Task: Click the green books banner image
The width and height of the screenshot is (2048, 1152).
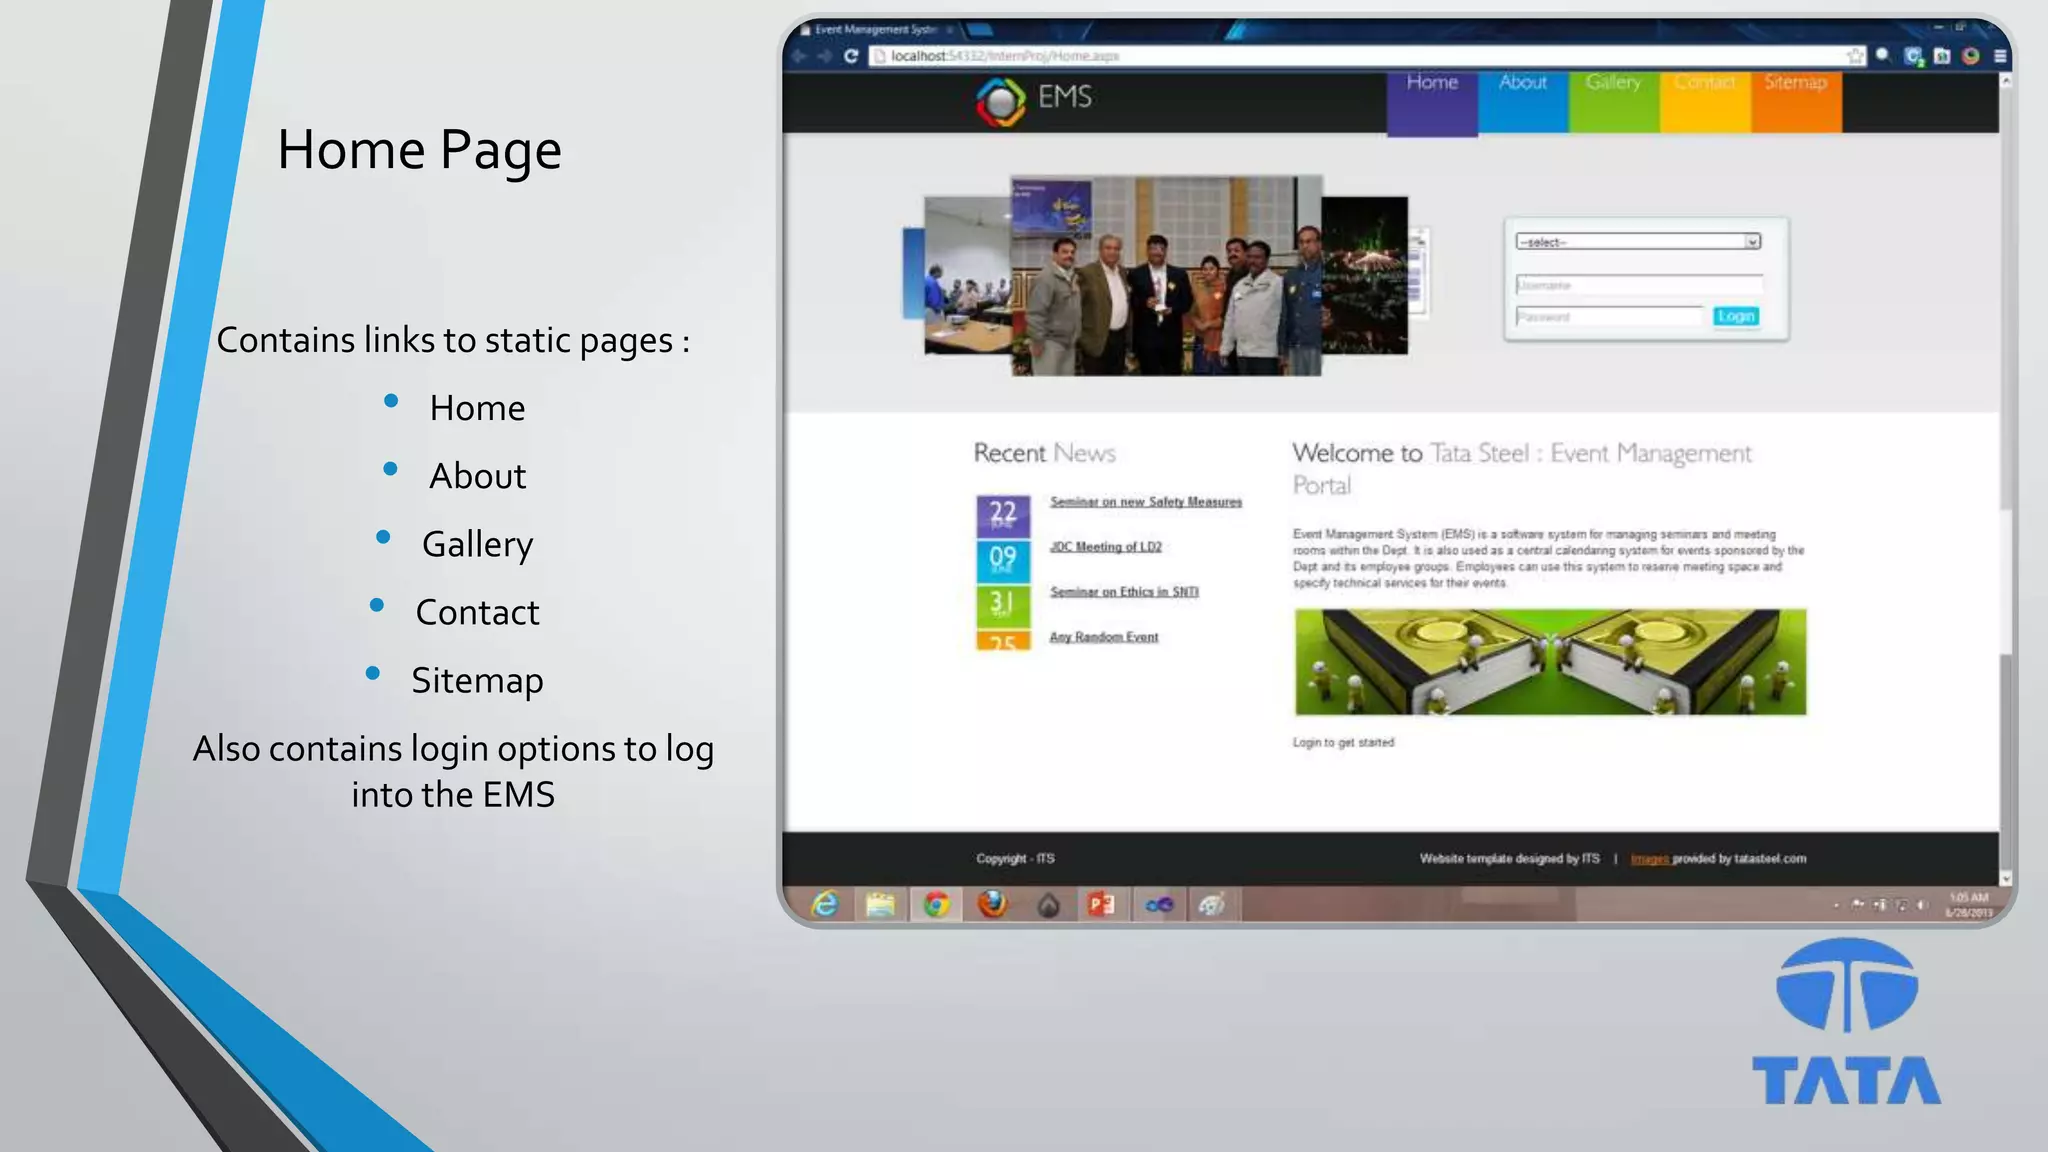Action: 1551,662
